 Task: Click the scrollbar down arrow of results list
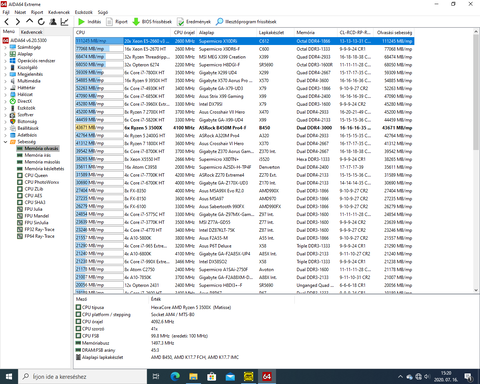pyautogui.click(x=476, y=291)
